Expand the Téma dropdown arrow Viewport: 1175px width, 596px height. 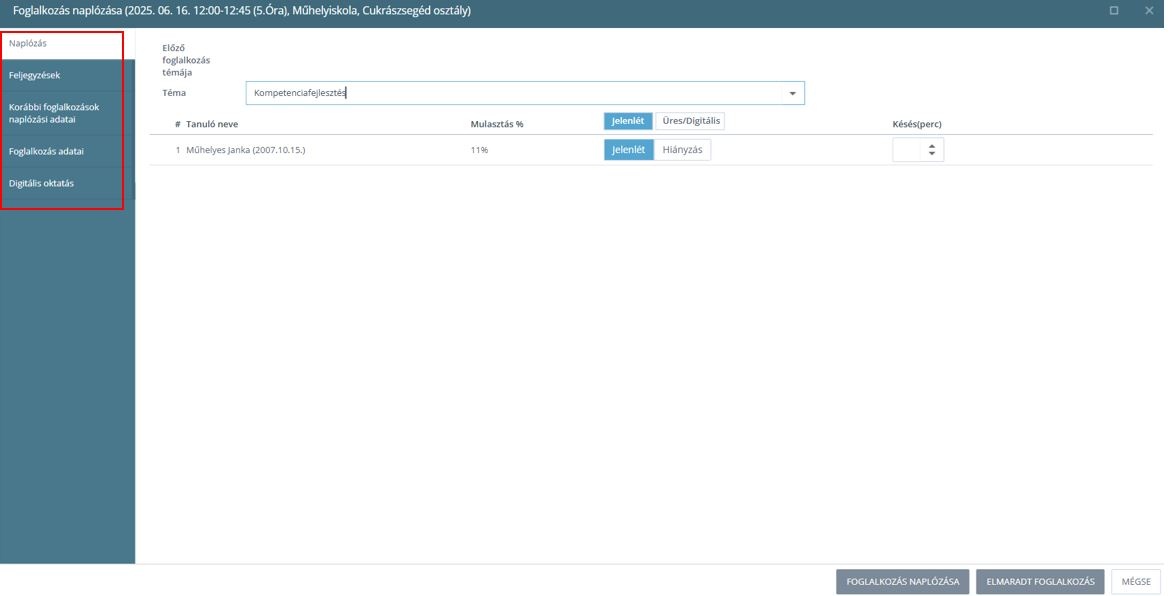pos(792,94)
